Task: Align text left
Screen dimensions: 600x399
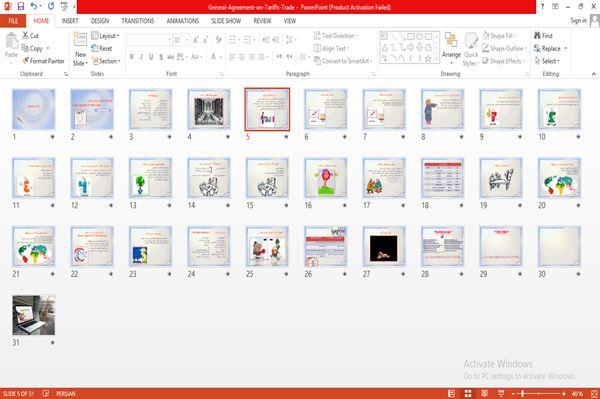Action: pos(232,57)
